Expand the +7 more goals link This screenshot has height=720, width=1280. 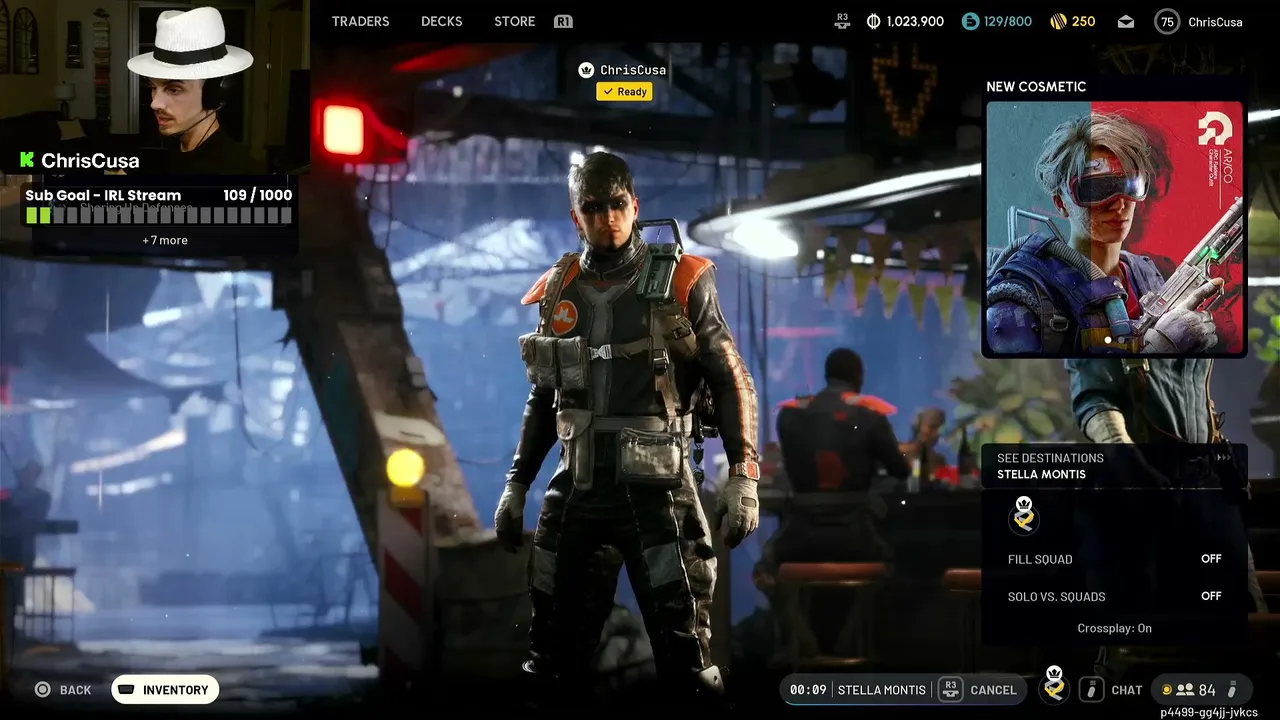[165, 240]
